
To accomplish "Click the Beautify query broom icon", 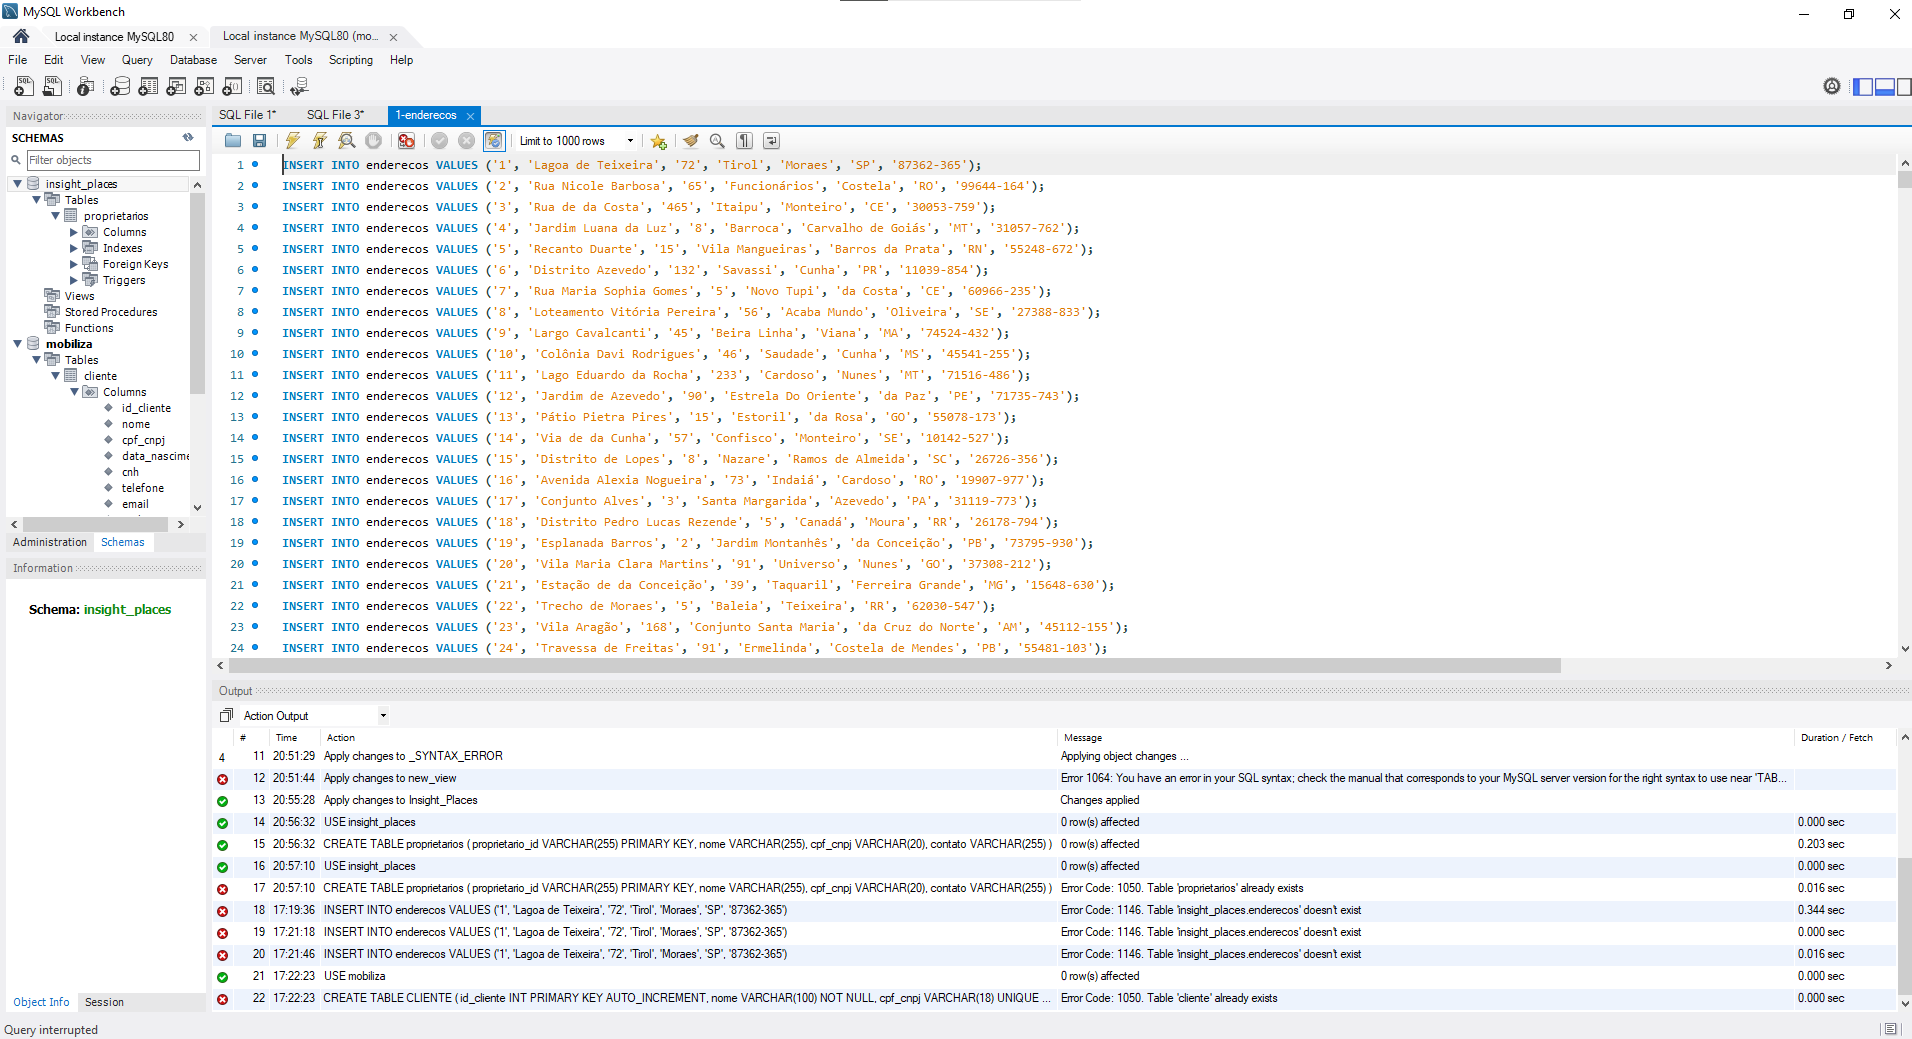I will tap(690, 141).
